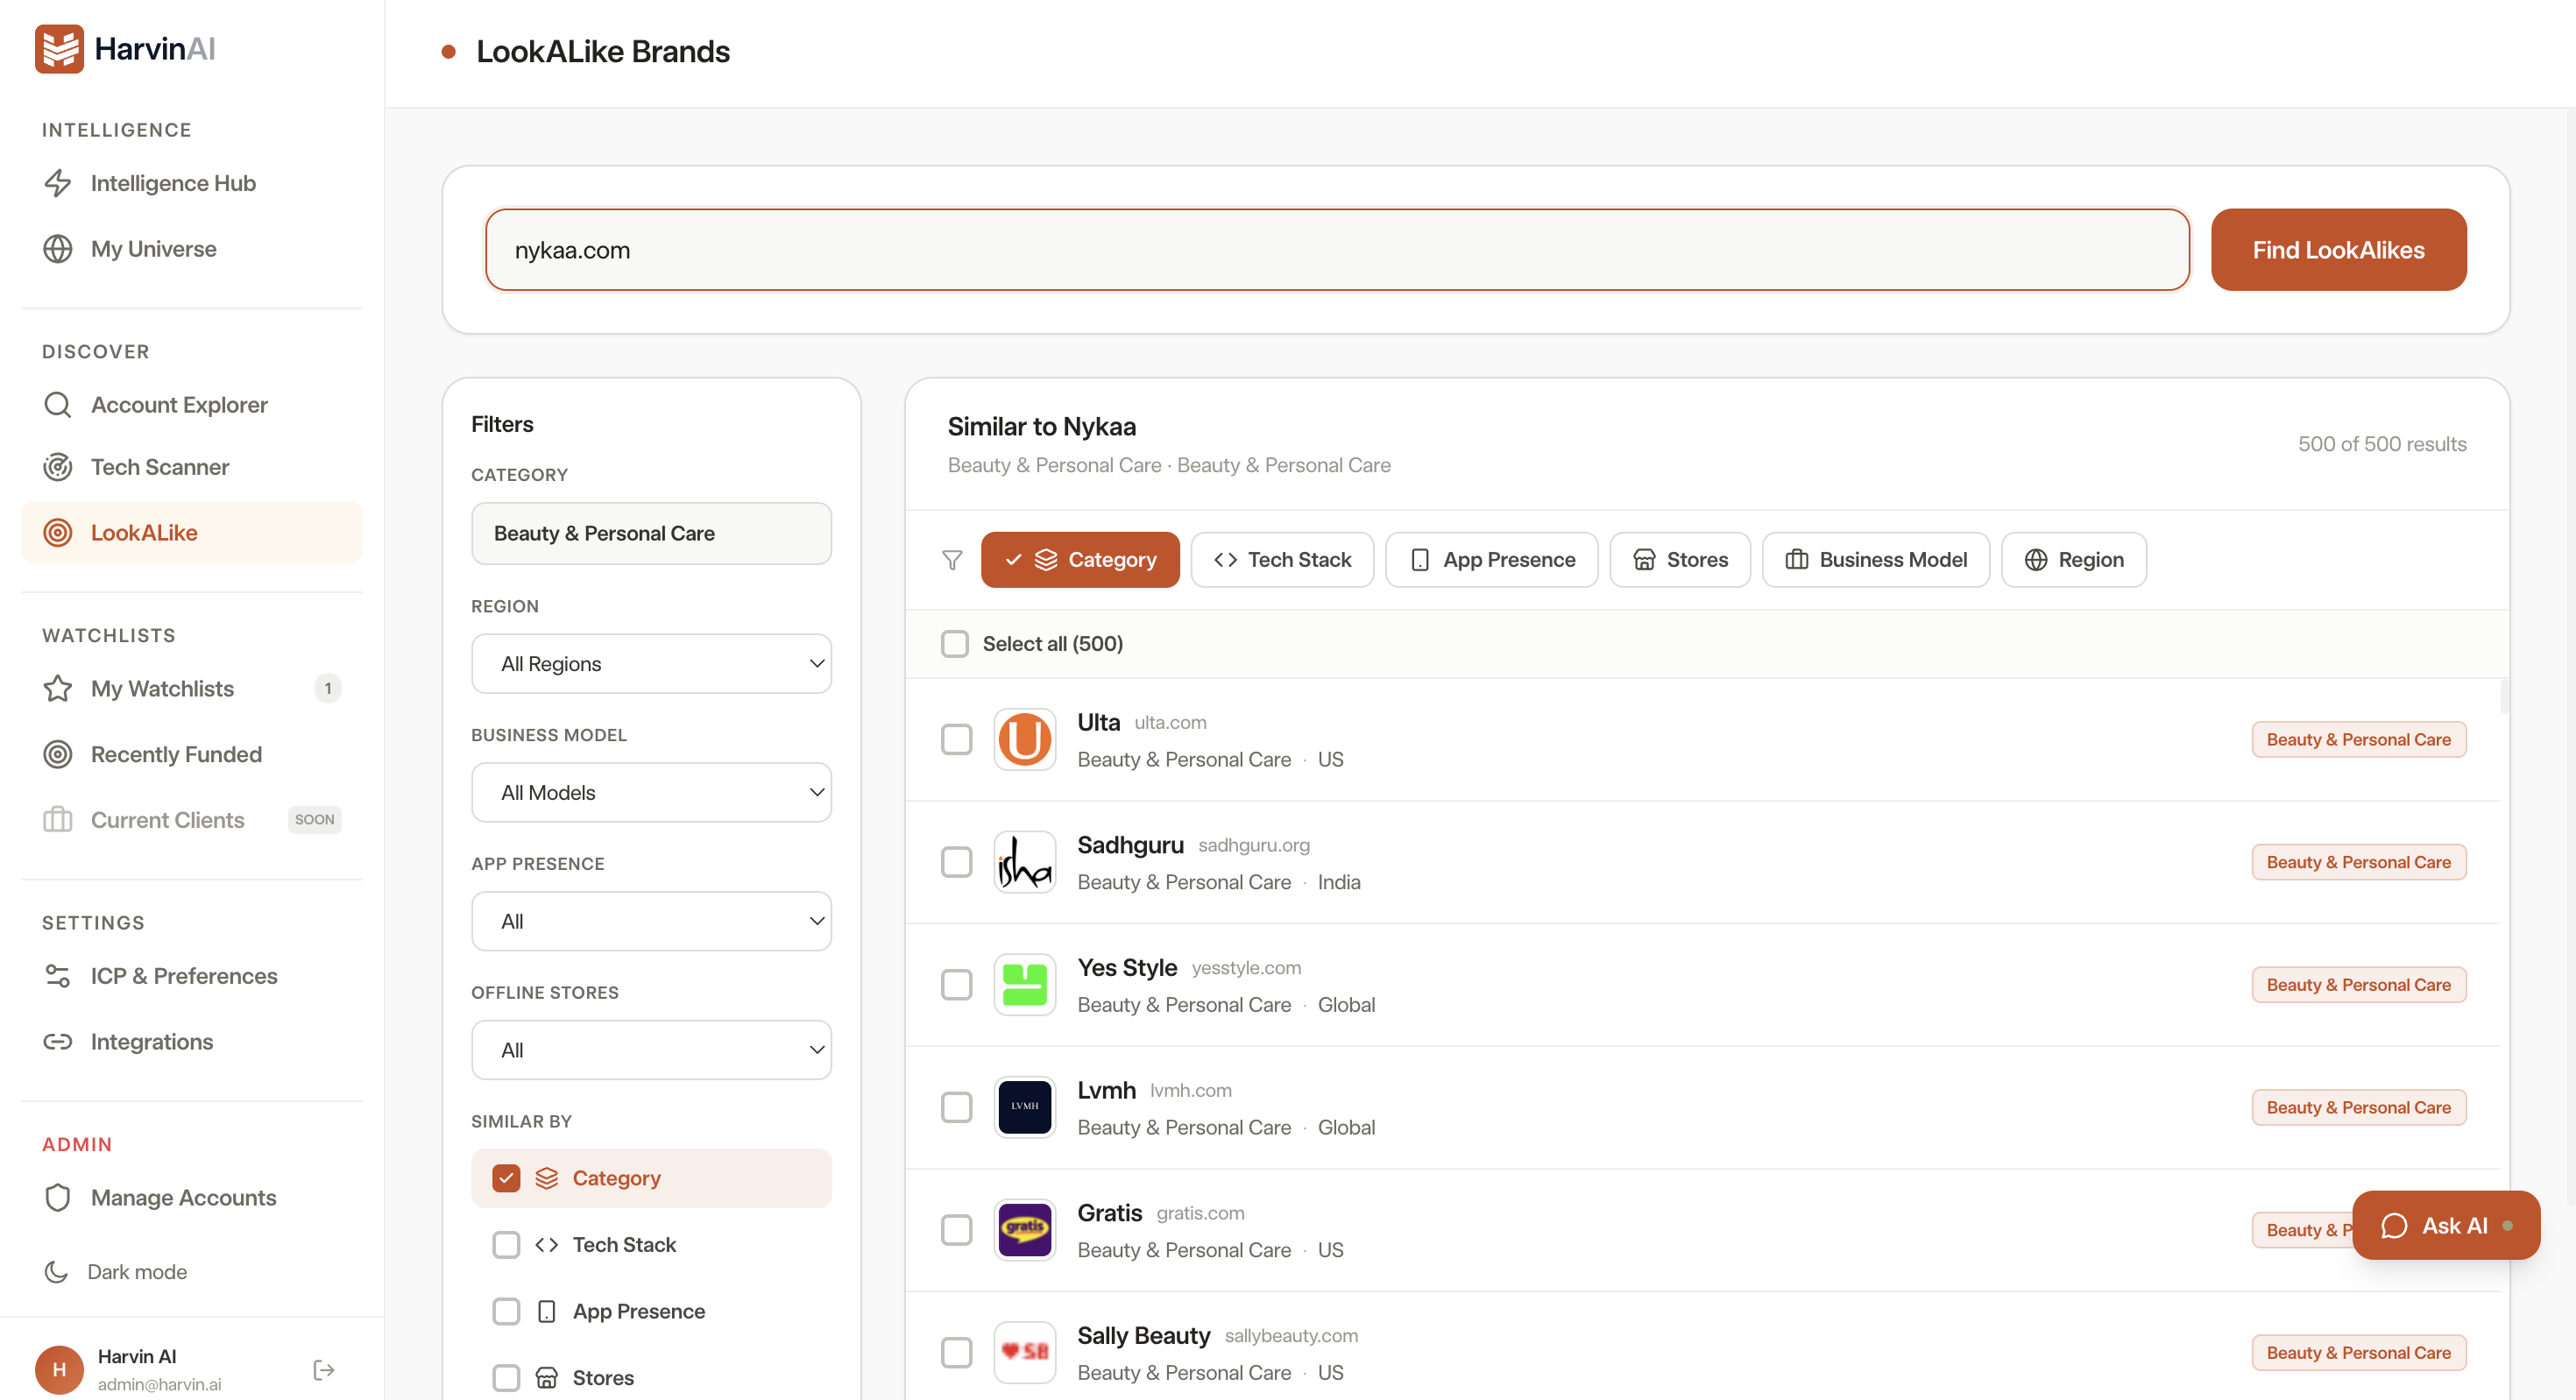Open the All Regions dropdown

(x=651, y=663)
